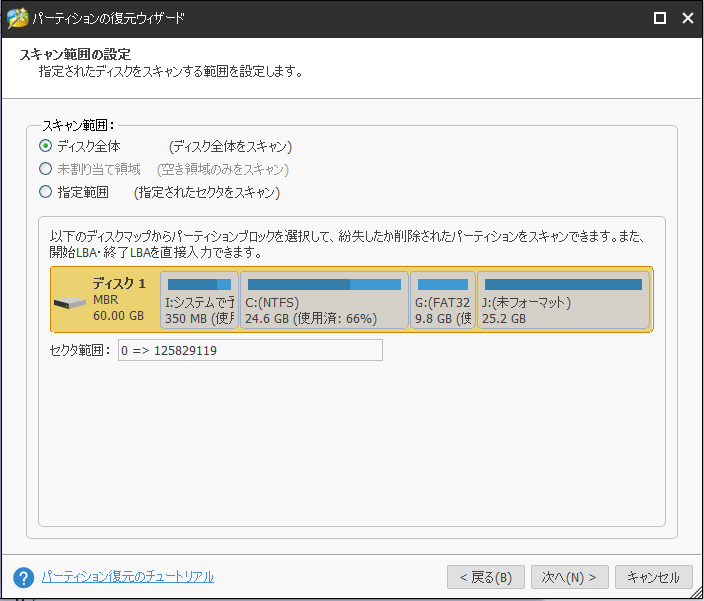The width and height of the screenshot is (704, 601).
Task: Pick the G:(FAT32) 9.8 GB partition
Action: [442, 300]
